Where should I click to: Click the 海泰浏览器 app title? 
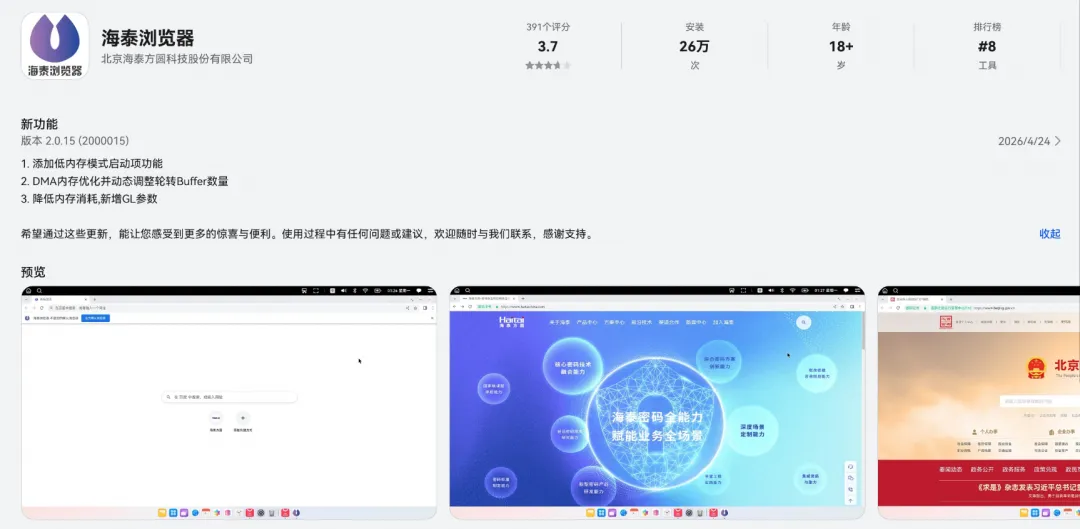coord(147,37)
